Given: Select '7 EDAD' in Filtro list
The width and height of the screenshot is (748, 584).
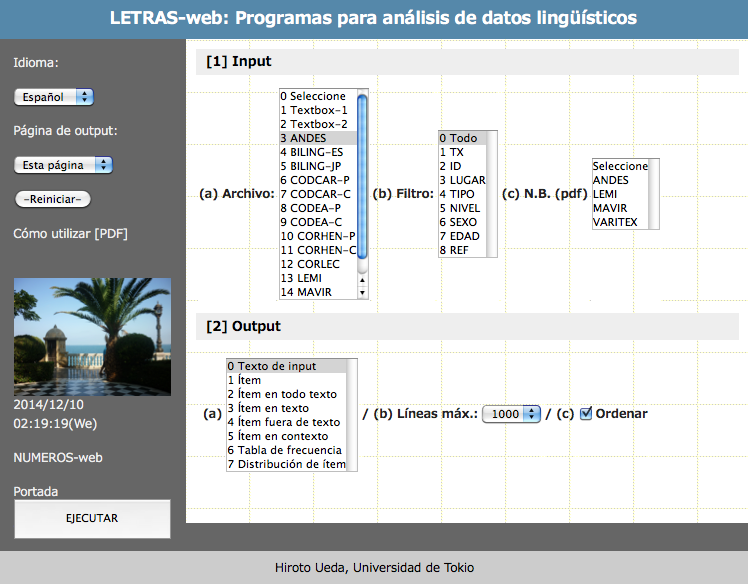Looking at the screenshot, I should 462,236.
